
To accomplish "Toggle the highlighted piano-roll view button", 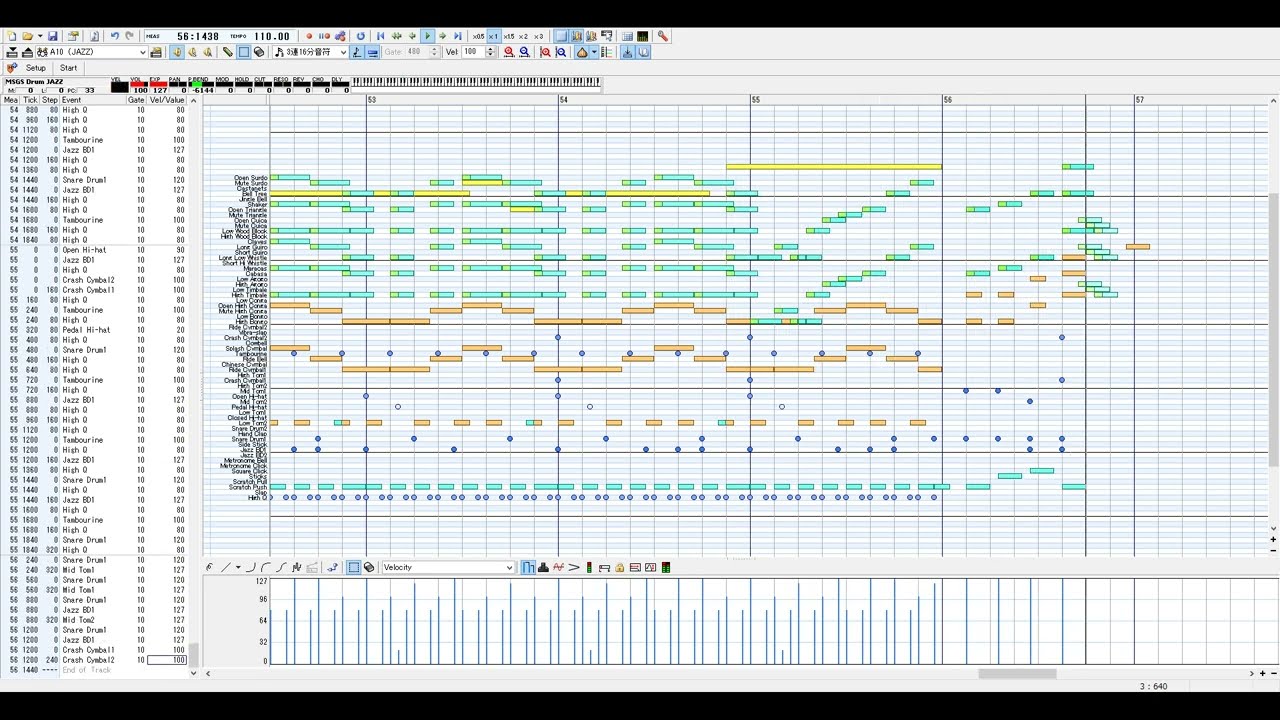I will [x=561, y=36].
